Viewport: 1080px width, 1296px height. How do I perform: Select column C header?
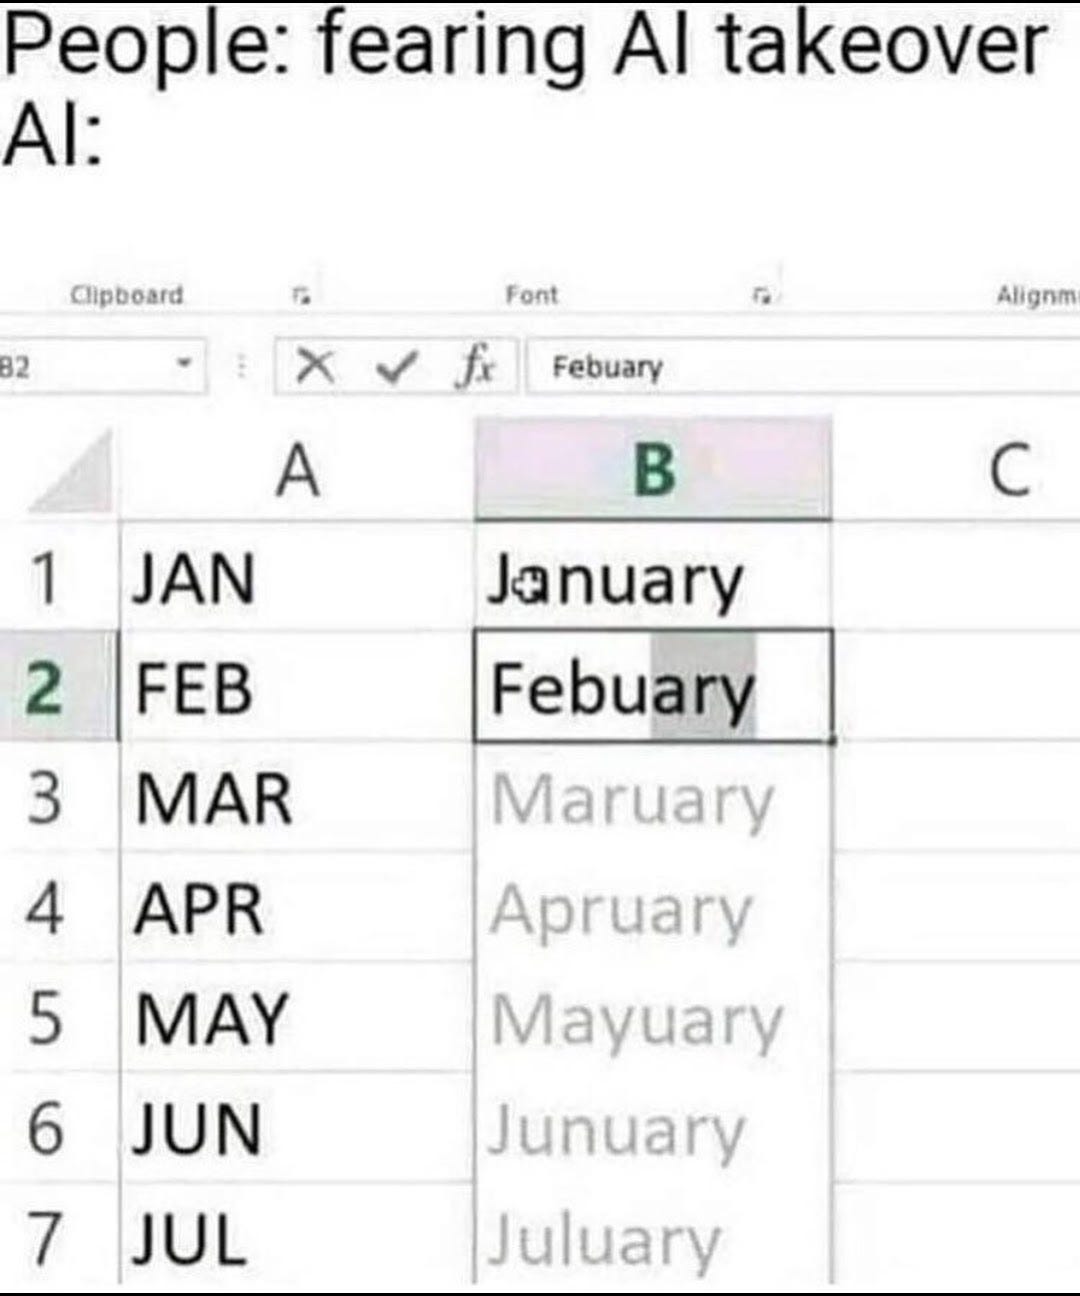1010,468
